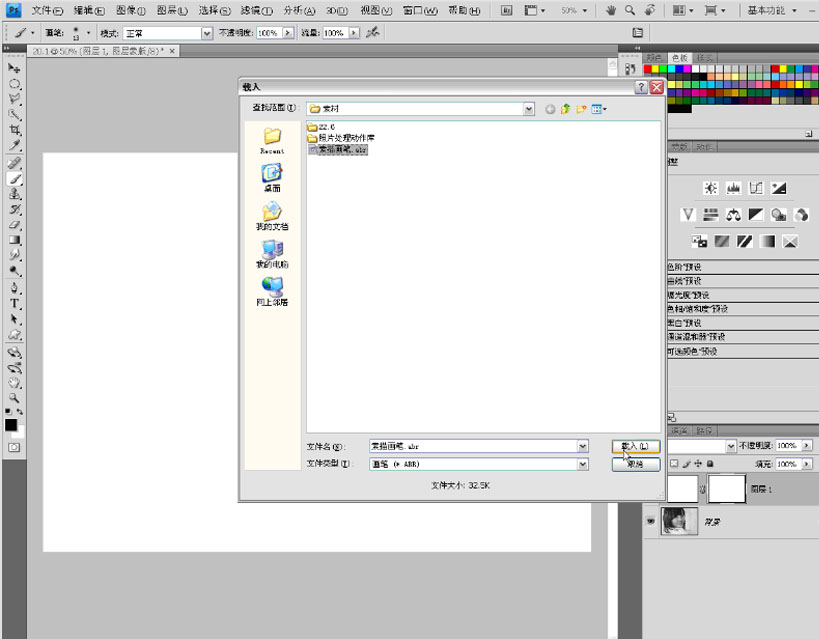Select the Move tool
The image size is (819, 639).
14,68
